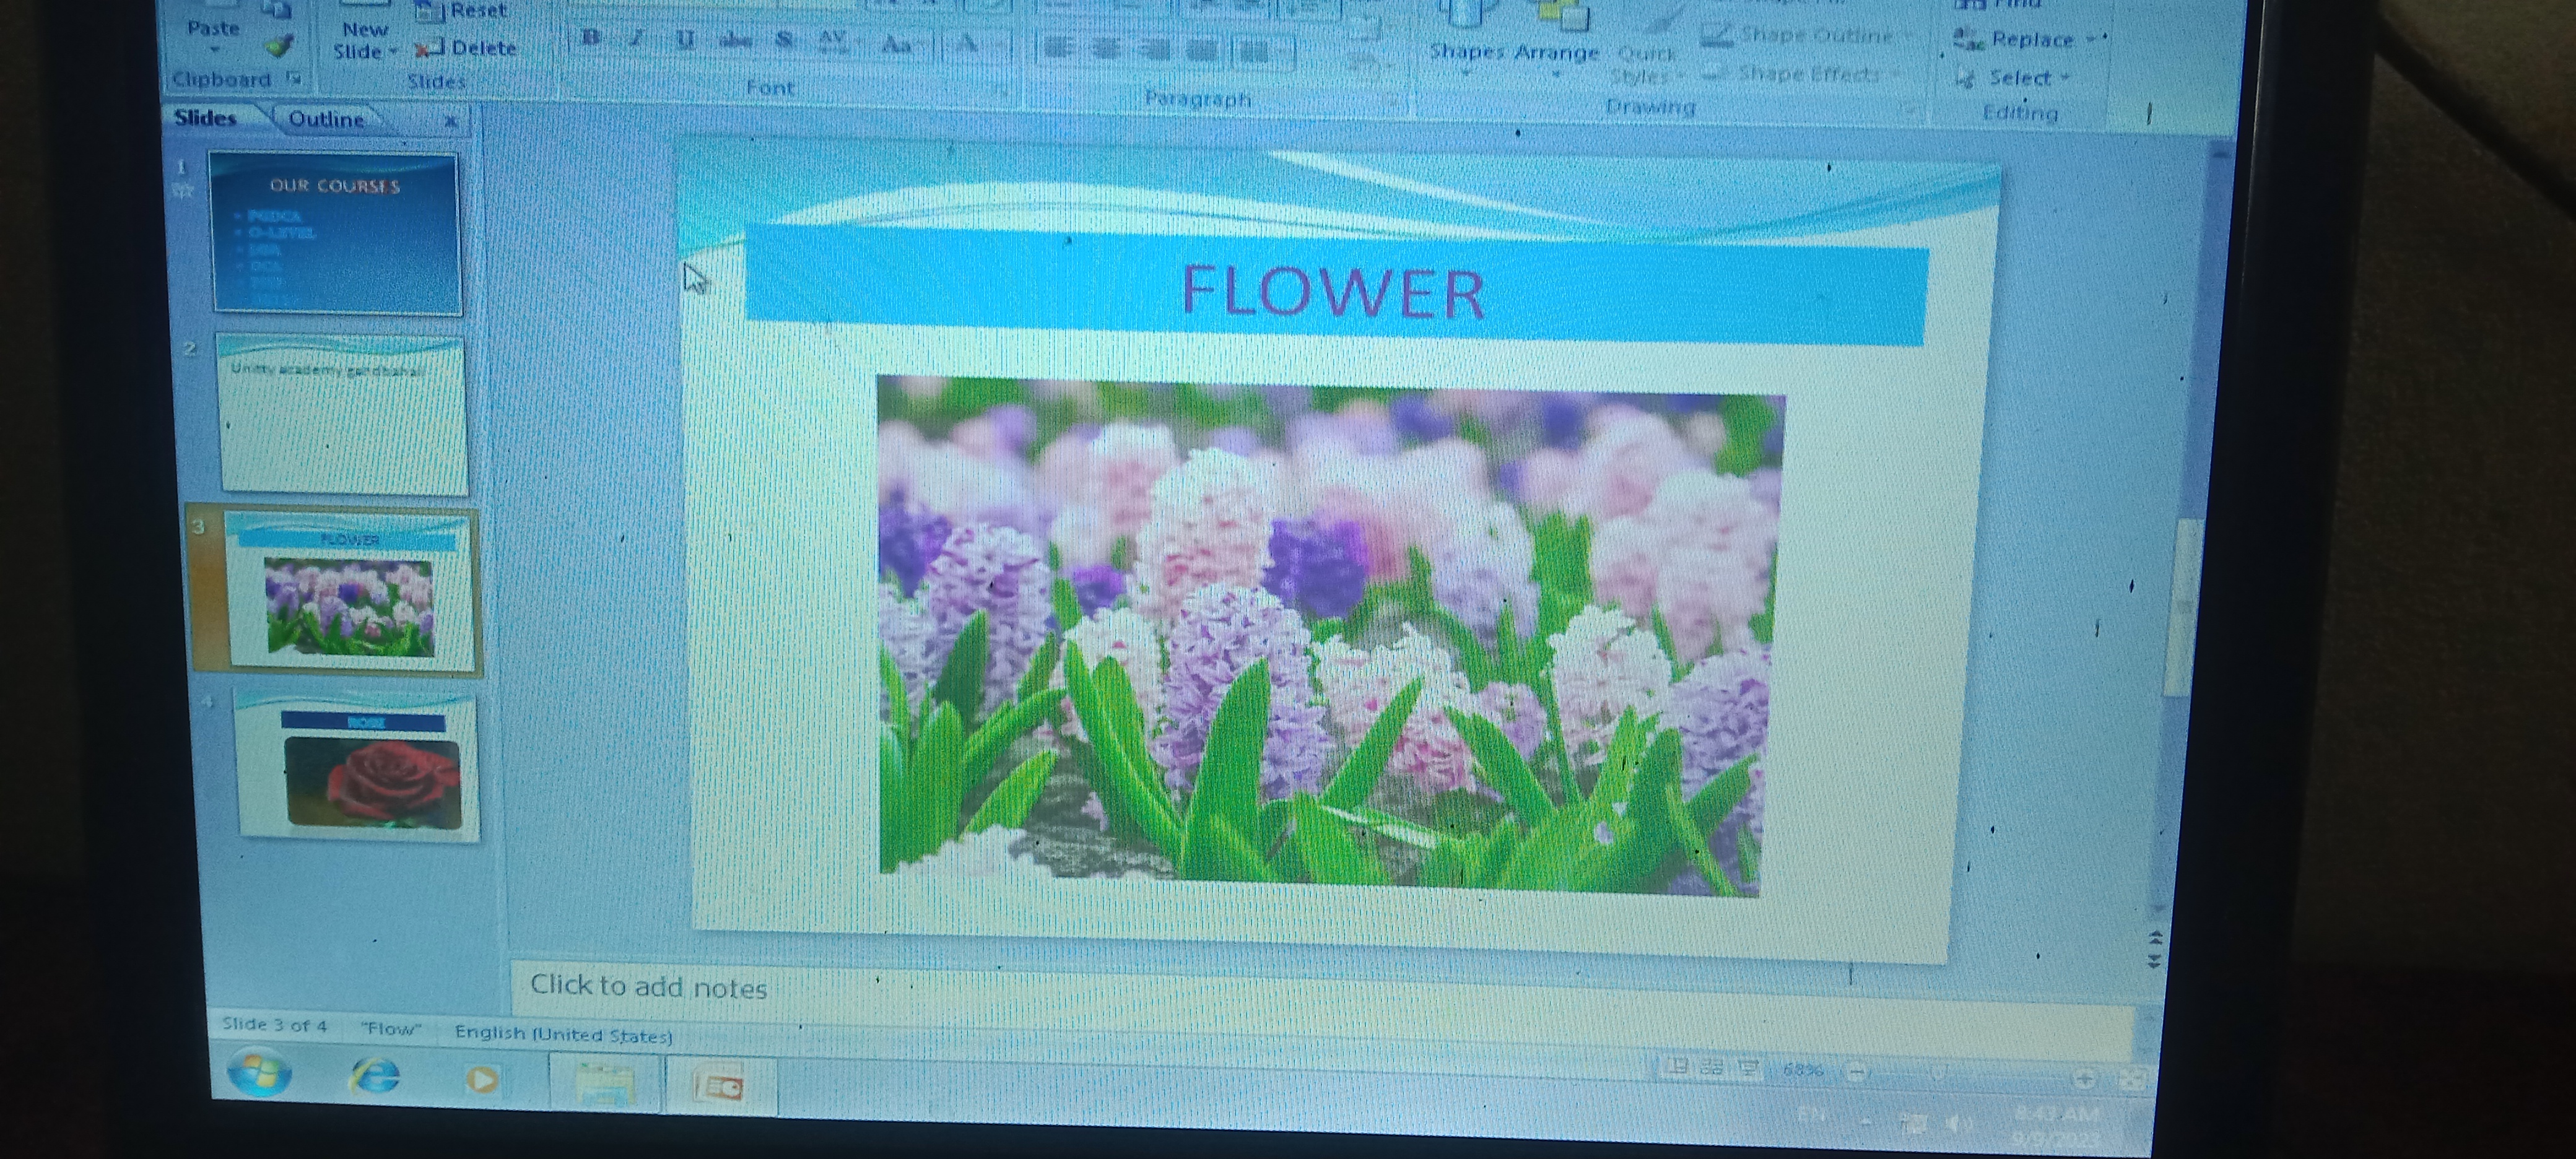Screen dimensions: 2576x1159
Task: Switch to the Slides tab
Action: 205,117
